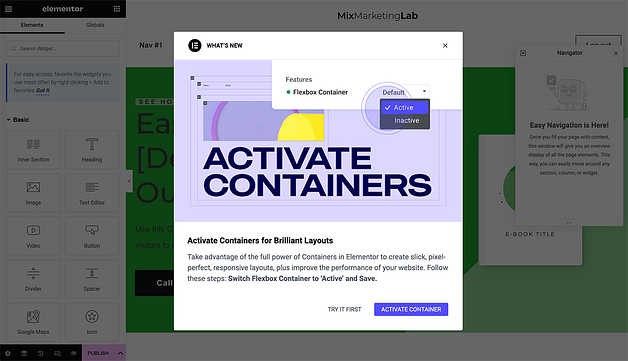The image size is (628, 361).
Task: Click the Got It link
Action: click(43, 91)
